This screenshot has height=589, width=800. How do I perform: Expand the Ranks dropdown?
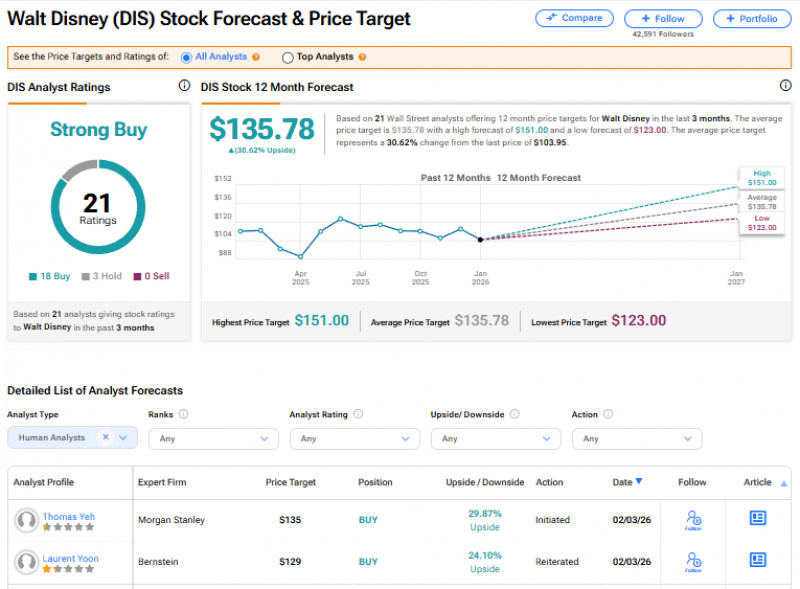(x=214, y=438)
